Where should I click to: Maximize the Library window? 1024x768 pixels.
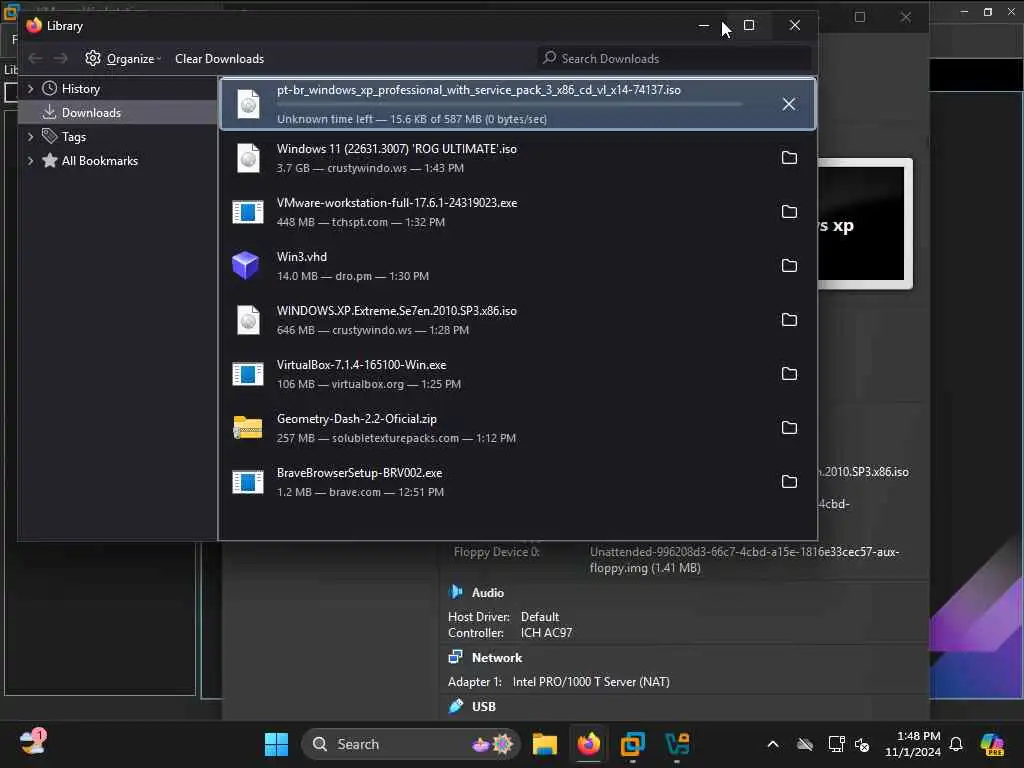pyautogui.click(x=749, y=25)
